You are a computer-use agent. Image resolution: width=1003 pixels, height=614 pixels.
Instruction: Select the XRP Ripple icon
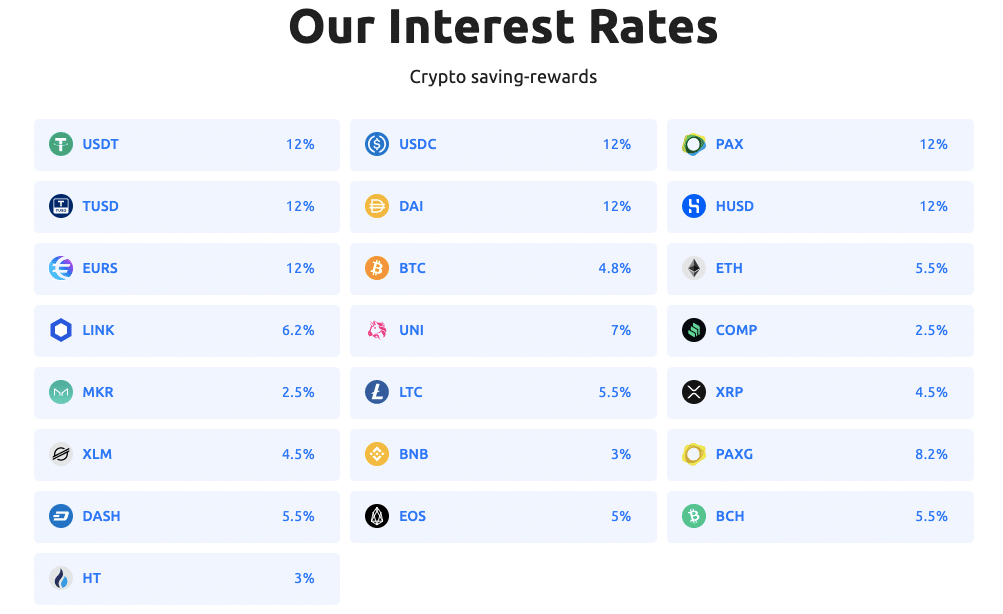point(694,392)
